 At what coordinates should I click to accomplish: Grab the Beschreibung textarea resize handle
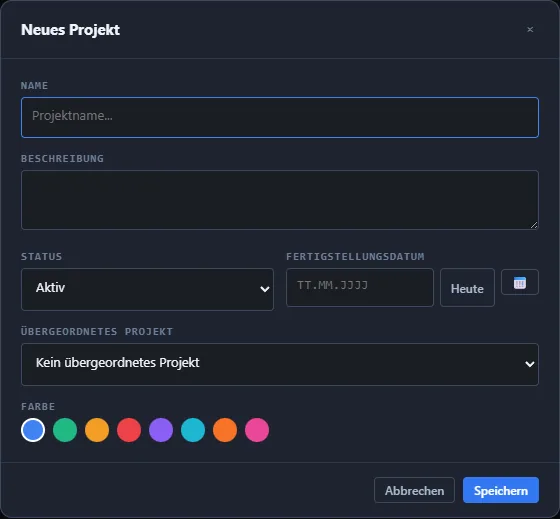pyautogui.click(x=534, y=225)
